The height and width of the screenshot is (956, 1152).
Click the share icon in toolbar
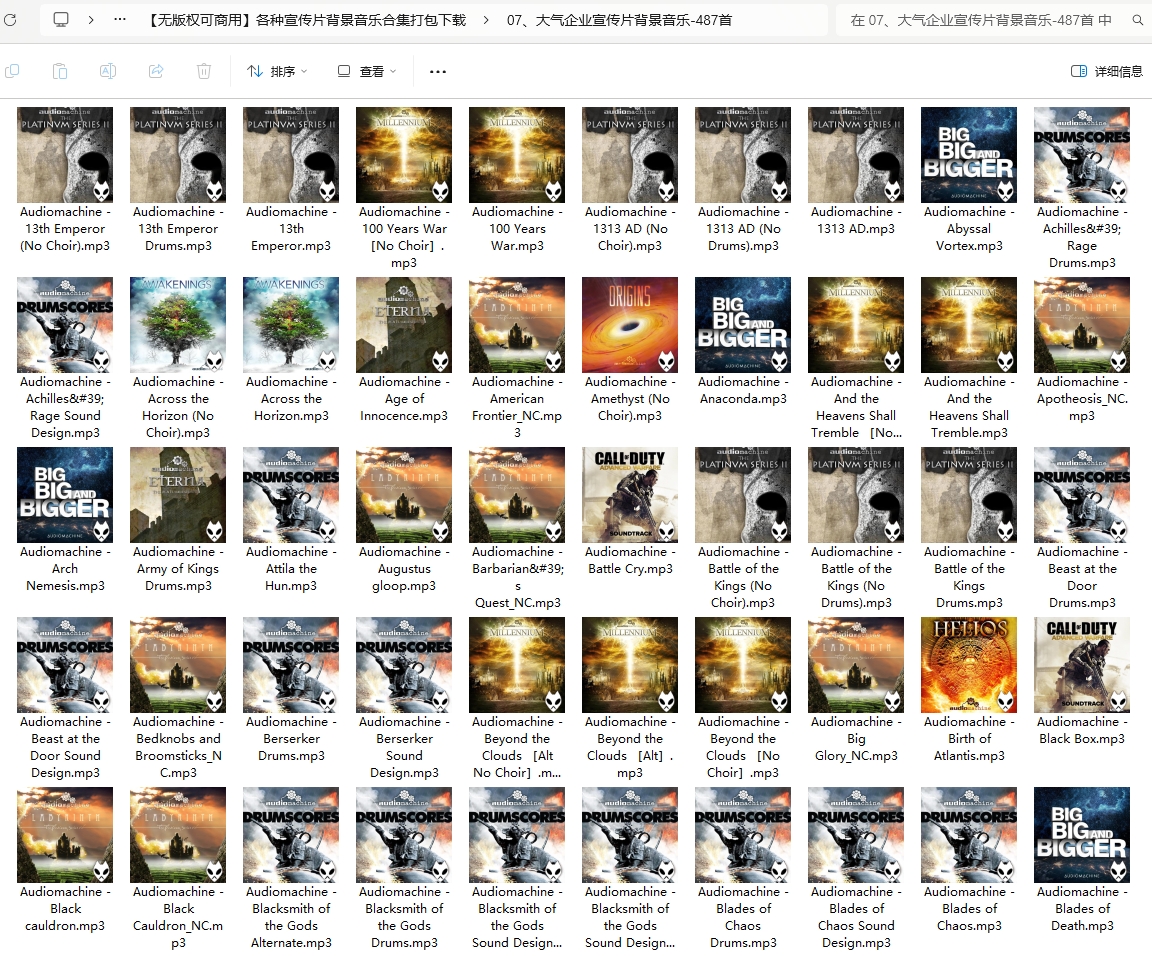click(x=156, y=71)
